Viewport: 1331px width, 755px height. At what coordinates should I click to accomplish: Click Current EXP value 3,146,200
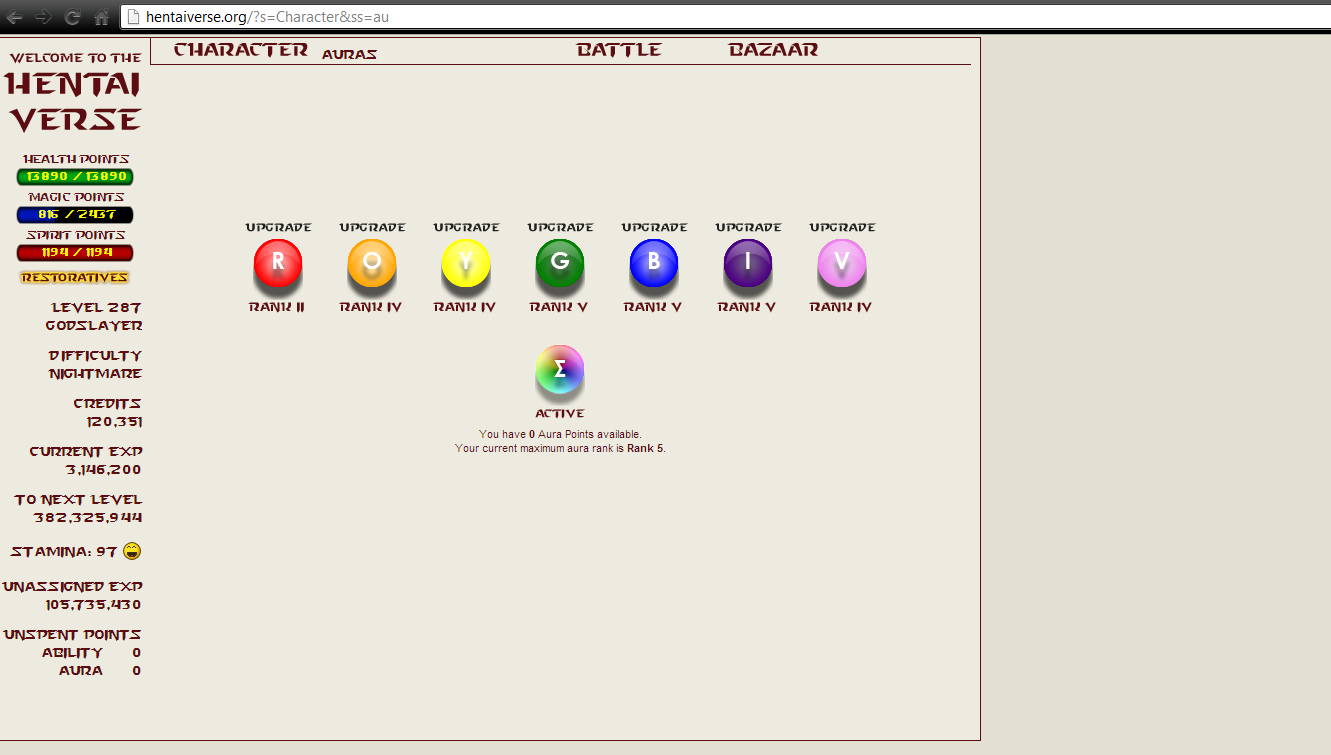coord(104,469)
